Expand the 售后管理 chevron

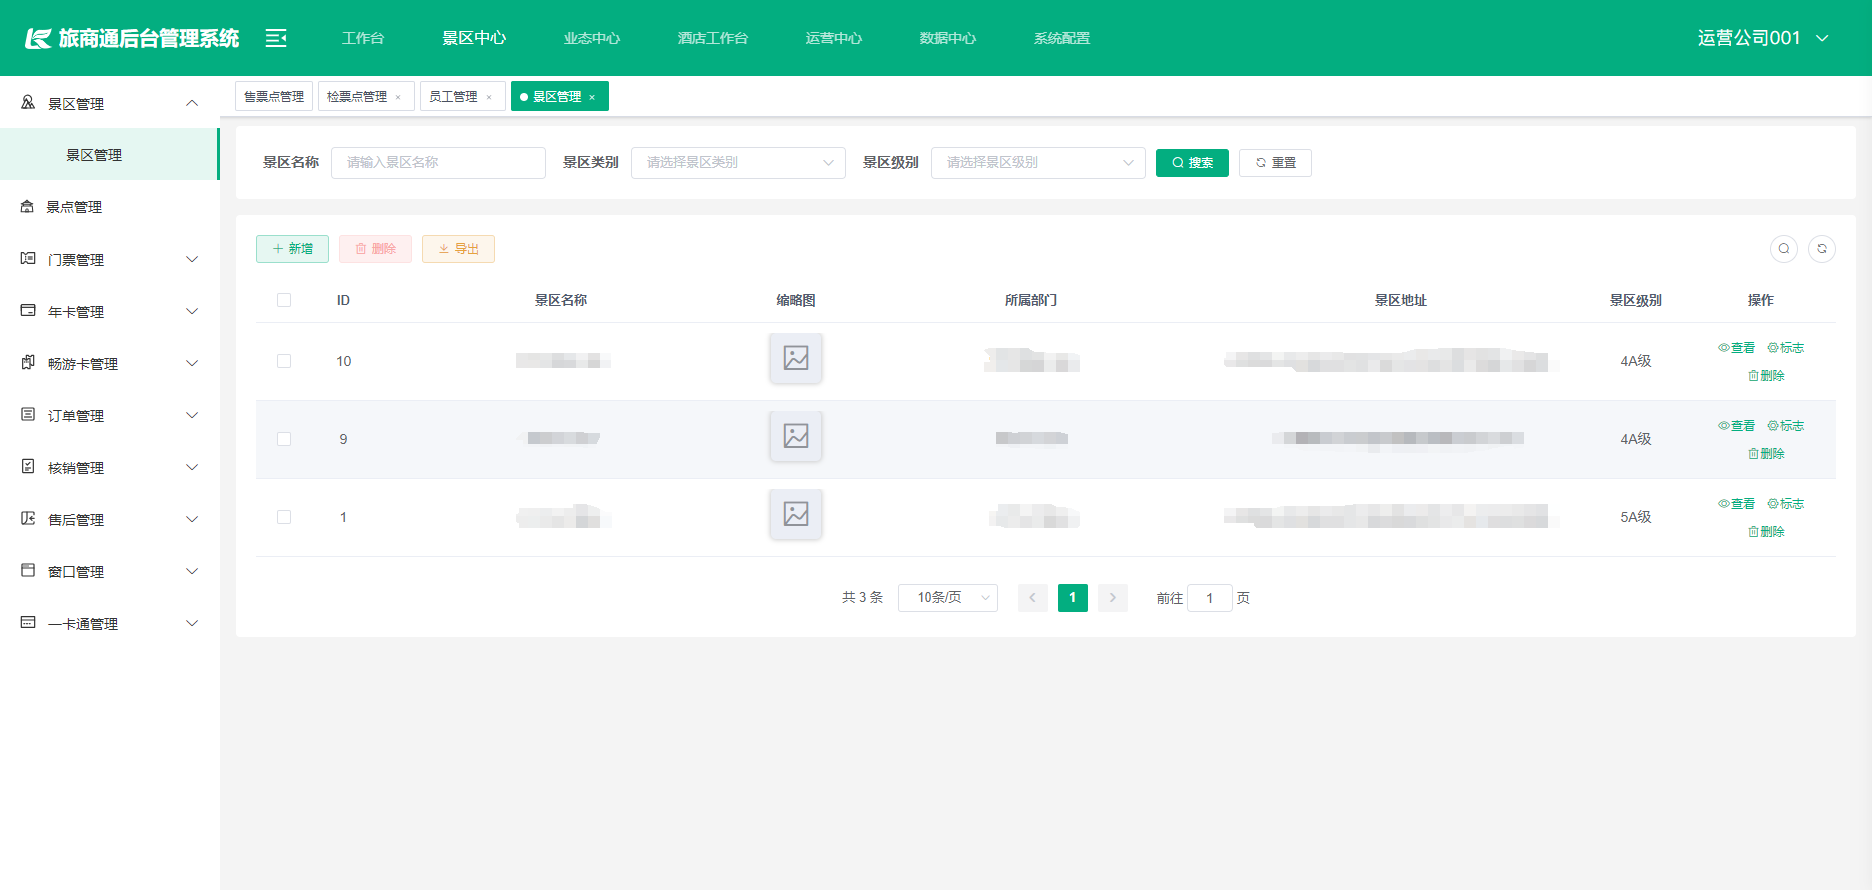coord(192,519)
